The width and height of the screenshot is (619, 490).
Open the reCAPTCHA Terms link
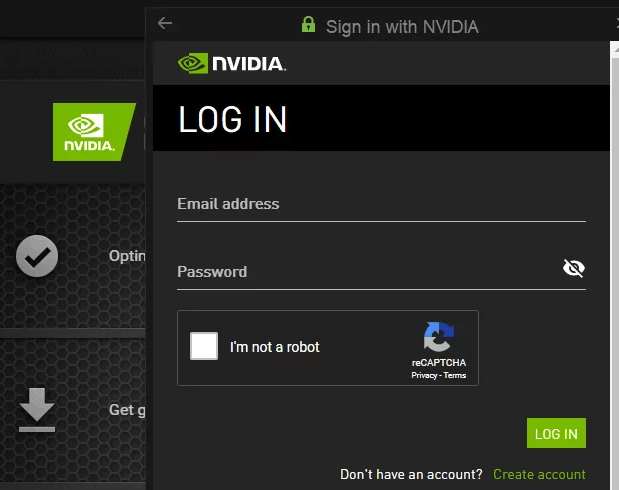tap(455, 375)
